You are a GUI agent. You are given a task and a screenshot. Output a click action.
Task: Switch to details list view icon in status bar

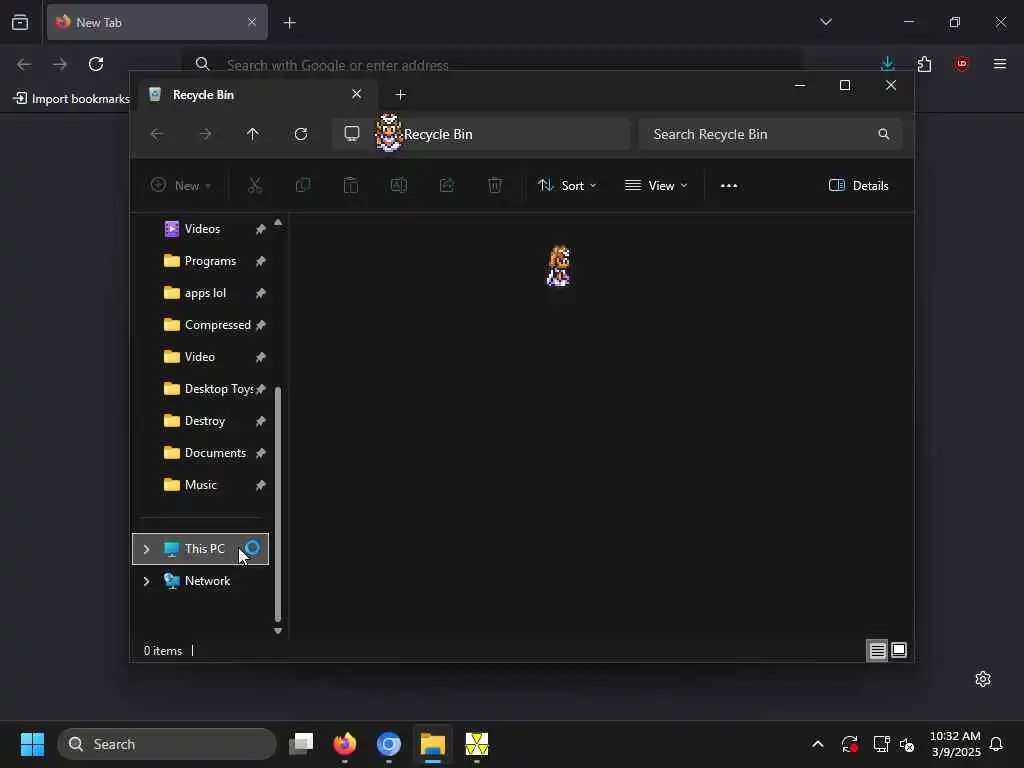[877, 650]
